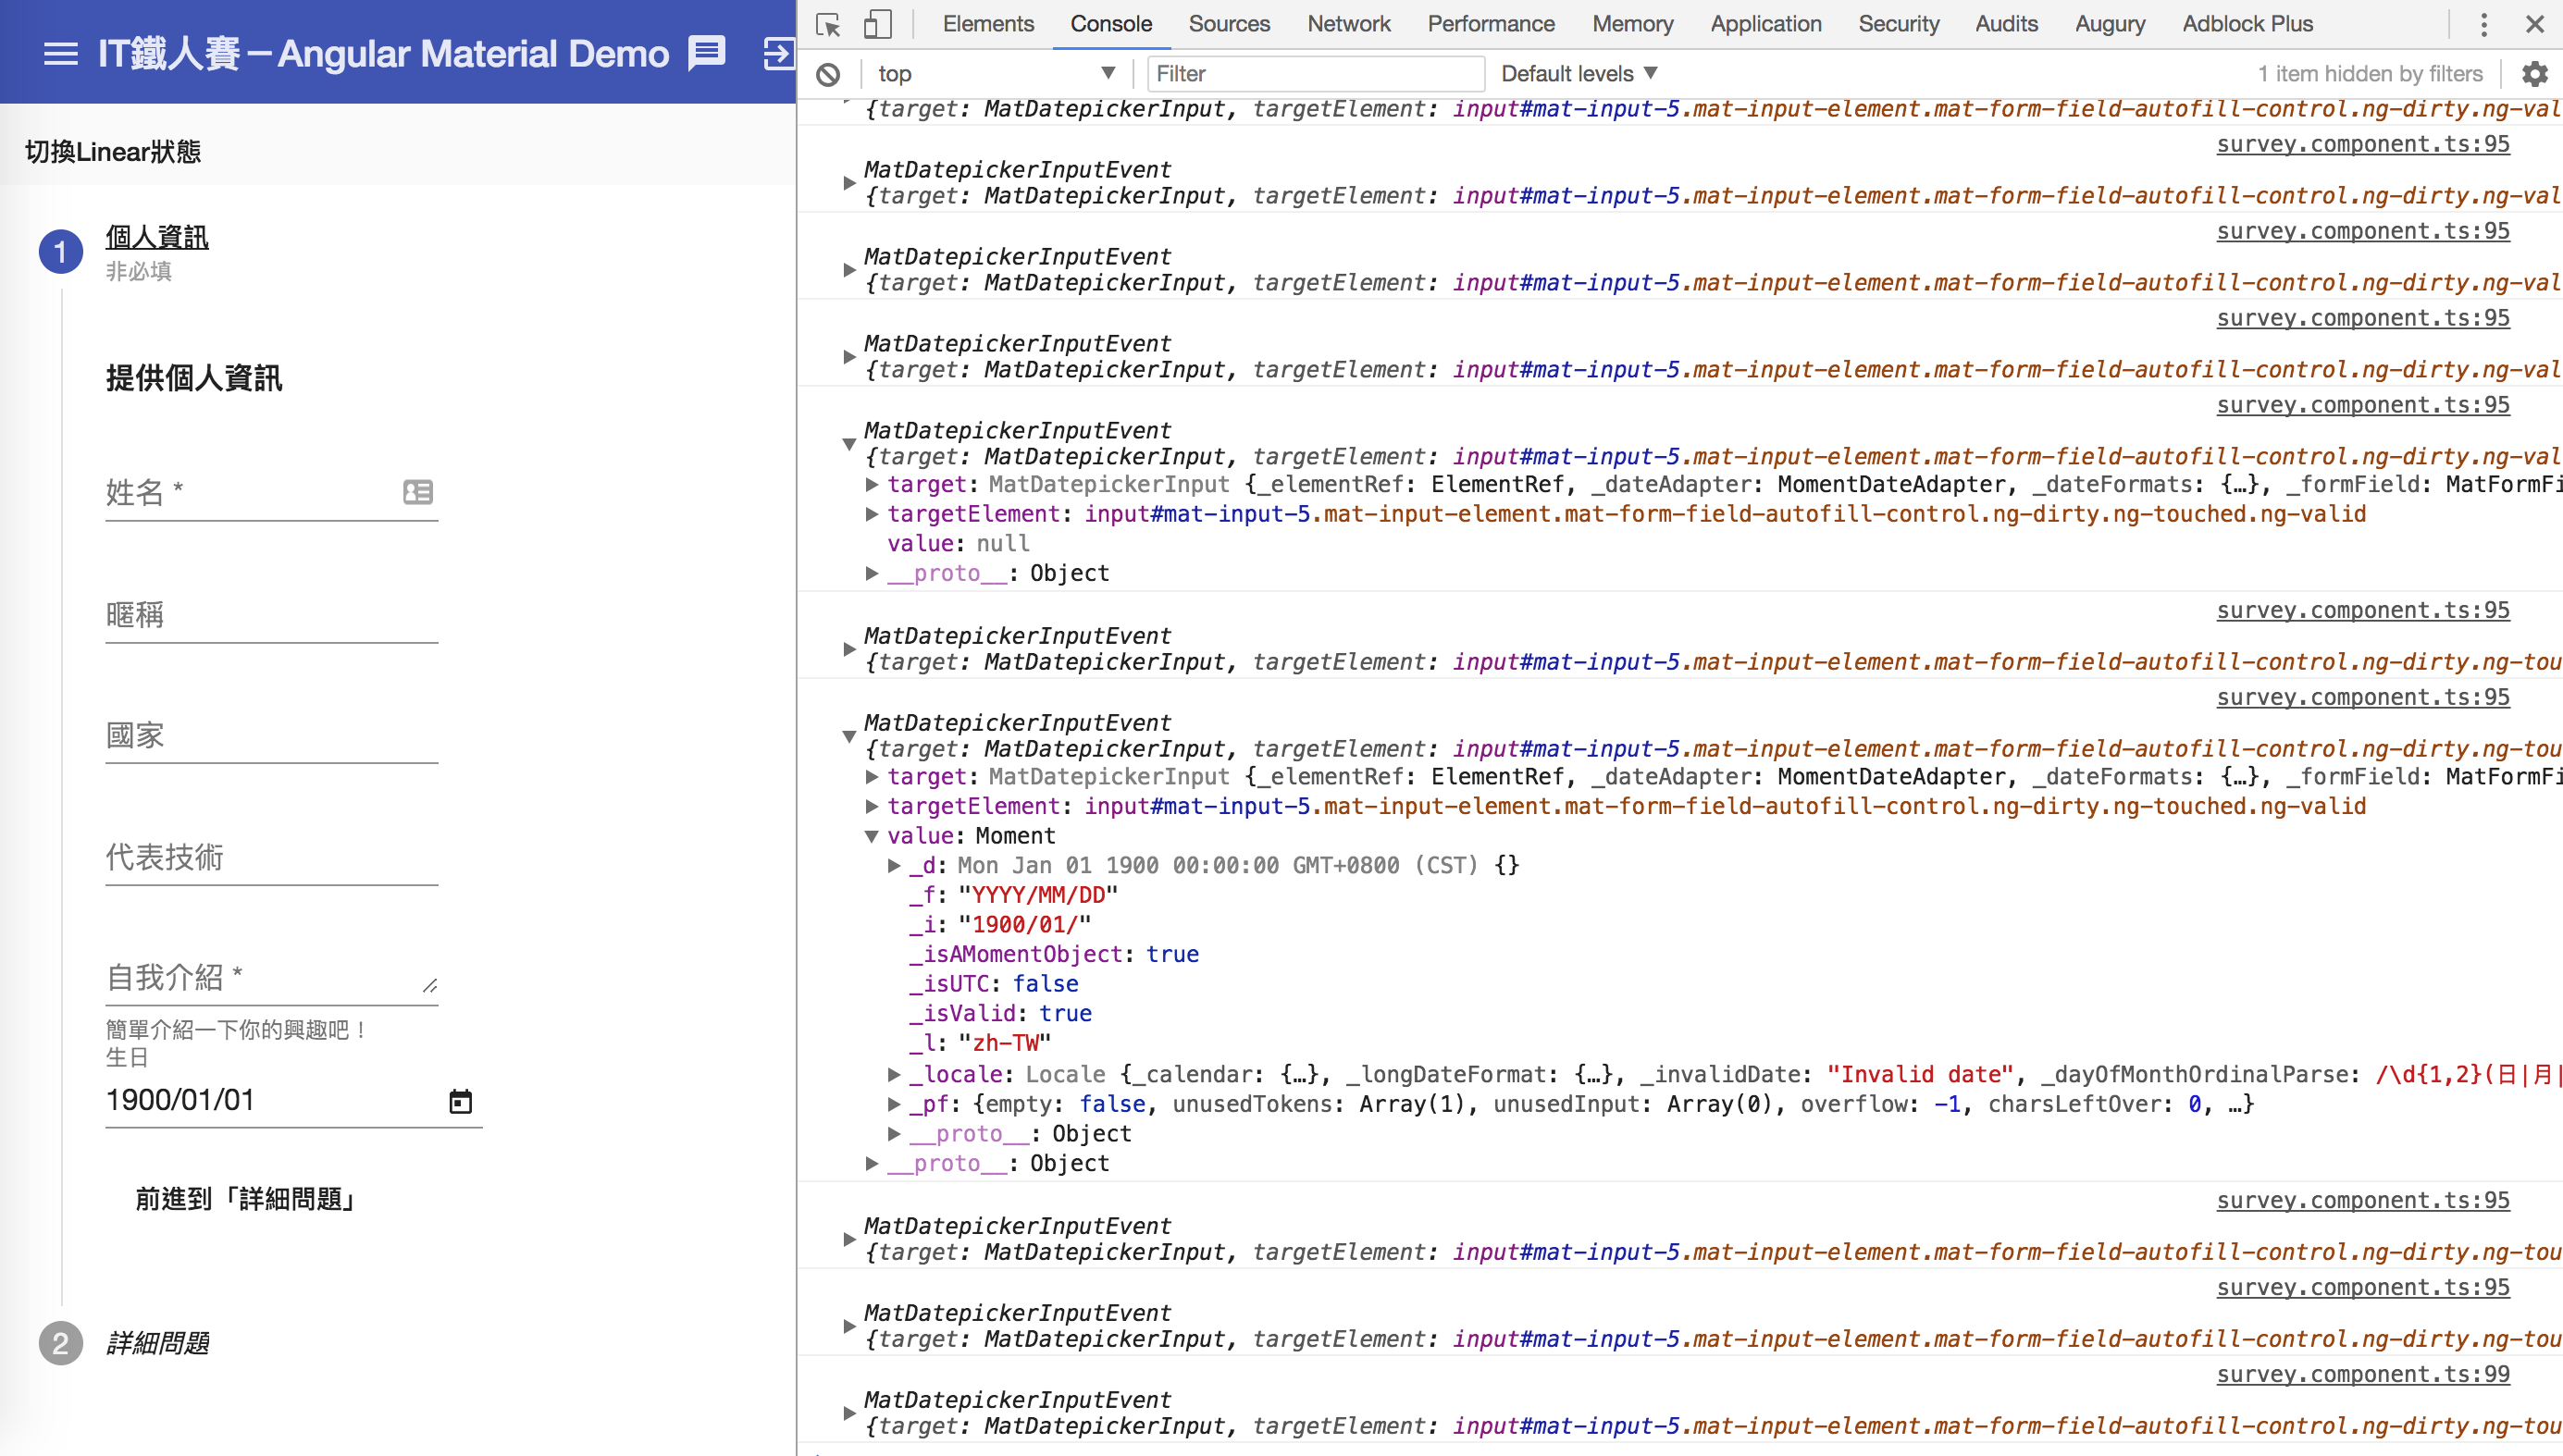Open the Audits tab

point(2006,24)
